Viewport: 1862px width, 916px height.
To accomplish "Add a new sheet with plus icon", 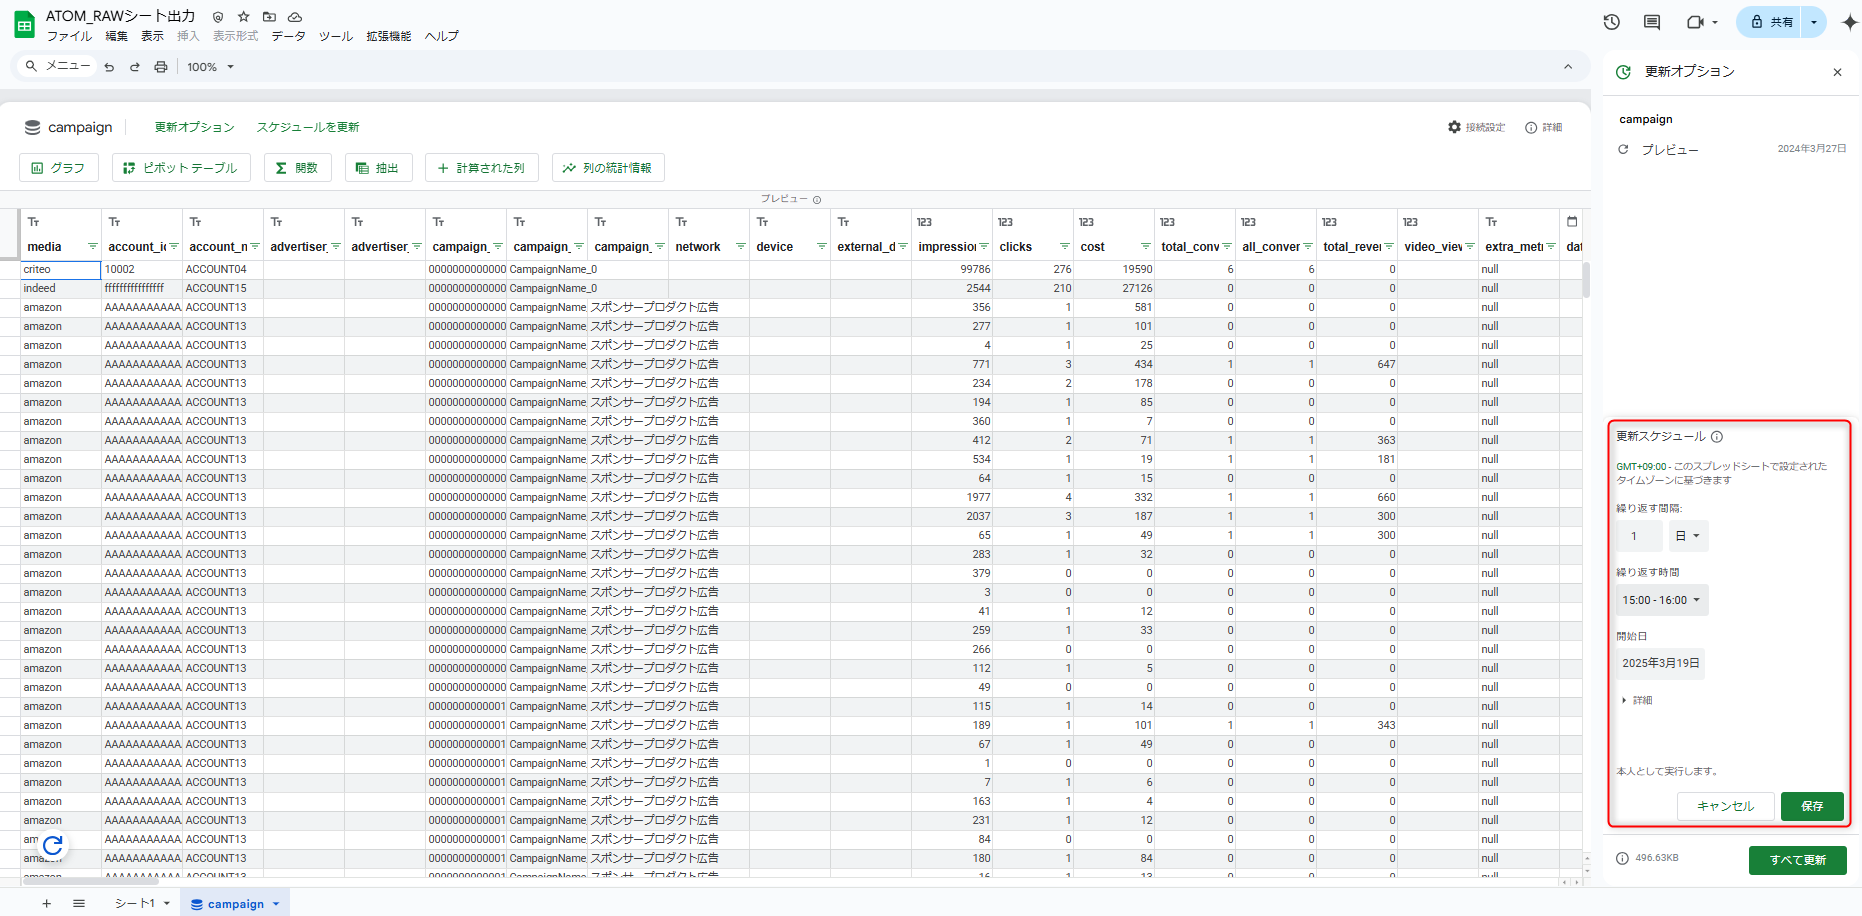I will tap(46, 904).
